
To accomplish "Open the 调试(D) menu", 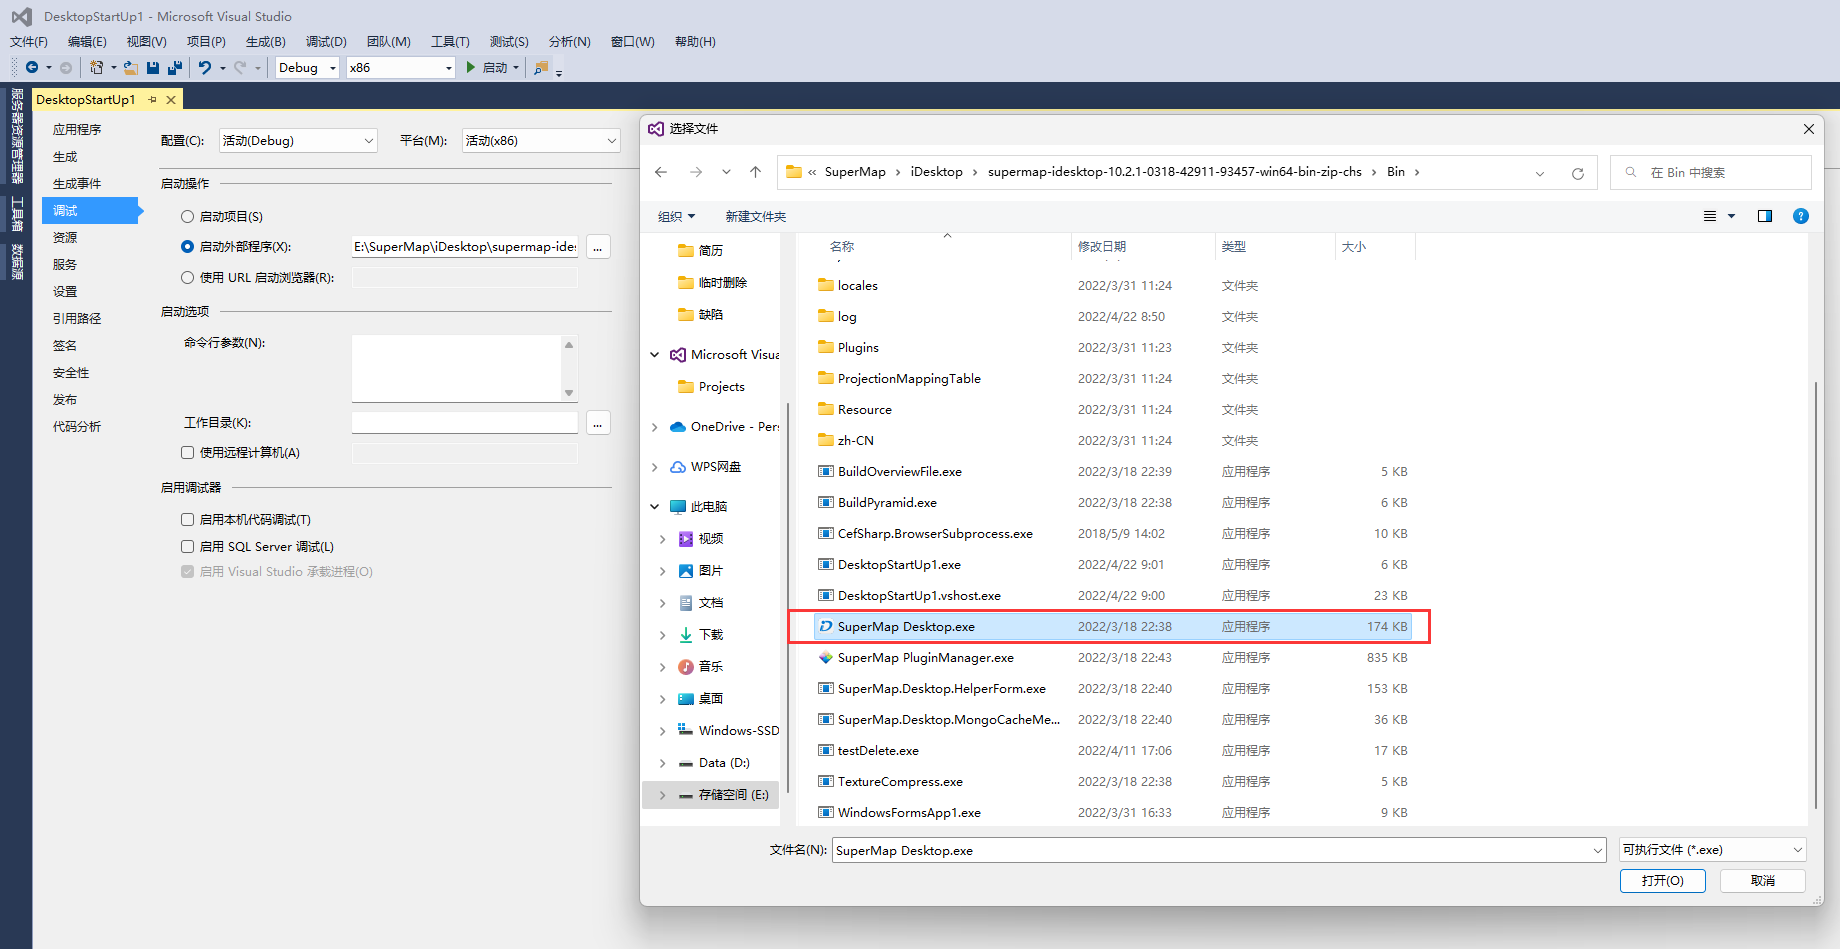I will pos(326,42).
